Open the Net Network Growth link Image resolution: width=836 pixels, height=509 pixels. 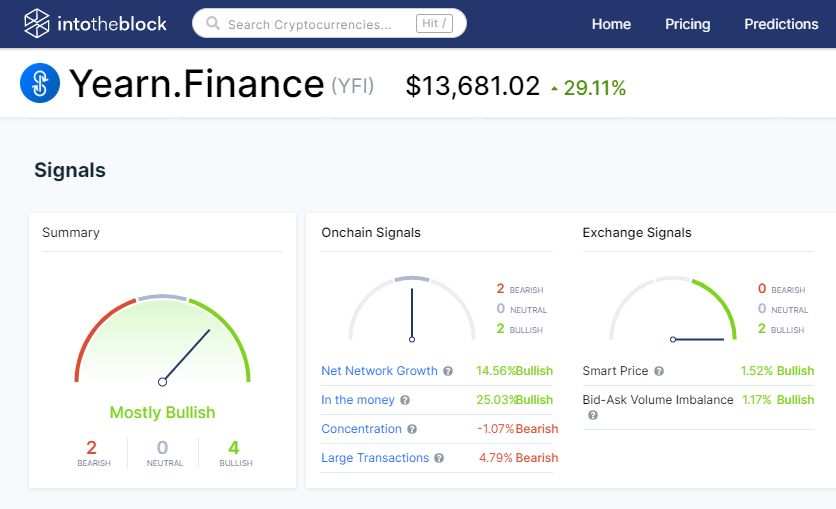tap(379, 370)
